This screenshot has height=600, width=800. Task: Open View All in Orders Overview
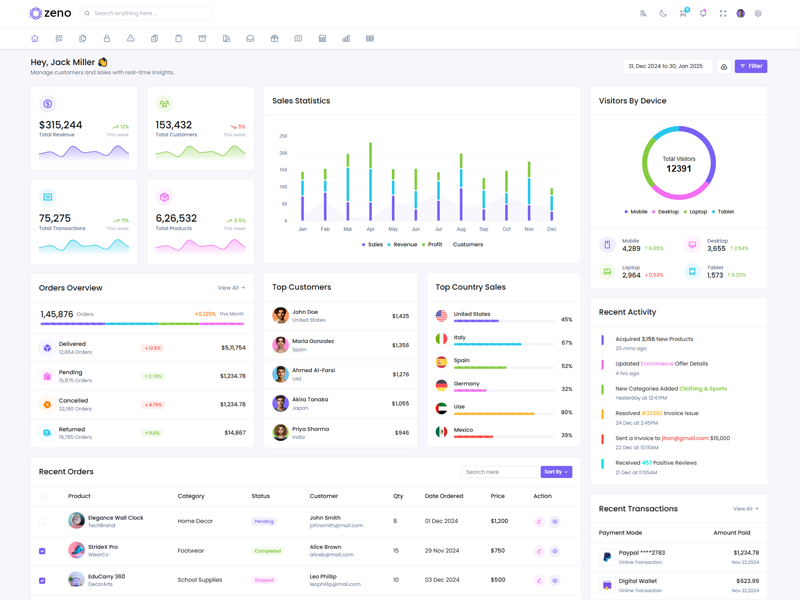(x=231, y=288)
